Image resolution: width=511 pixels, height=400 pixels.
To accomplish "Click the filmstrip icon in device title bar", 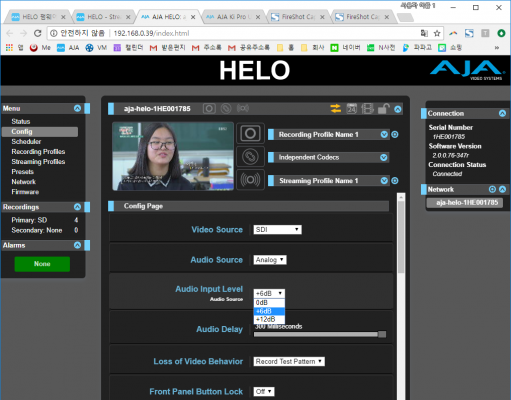I will tap(367, 109).
